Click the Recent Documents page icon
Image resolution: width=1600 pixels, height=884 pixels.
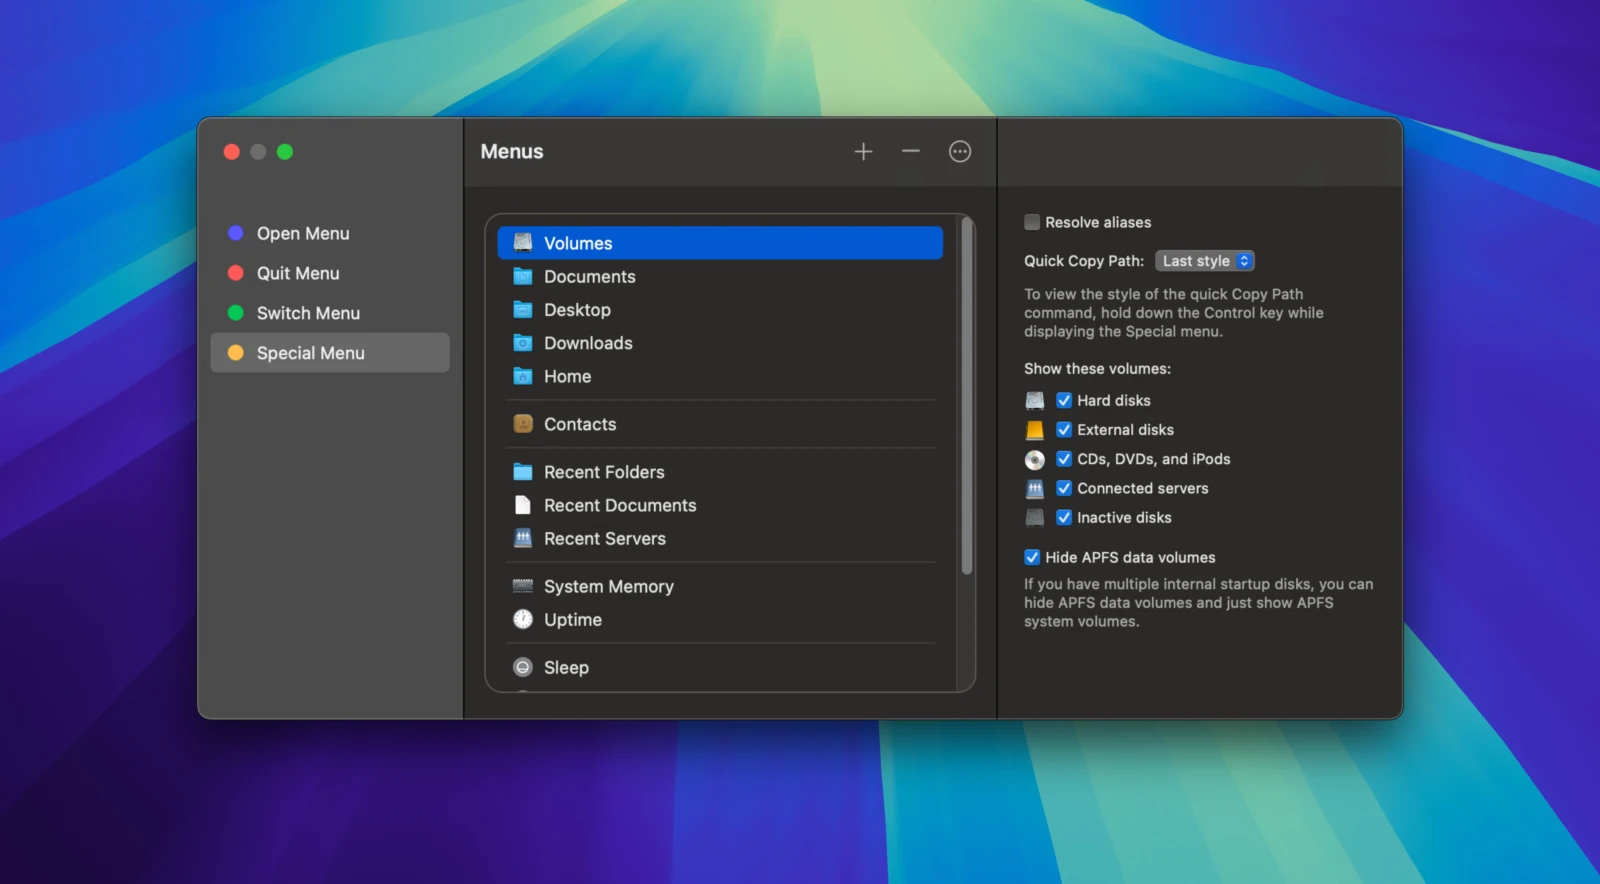point(523,506)
